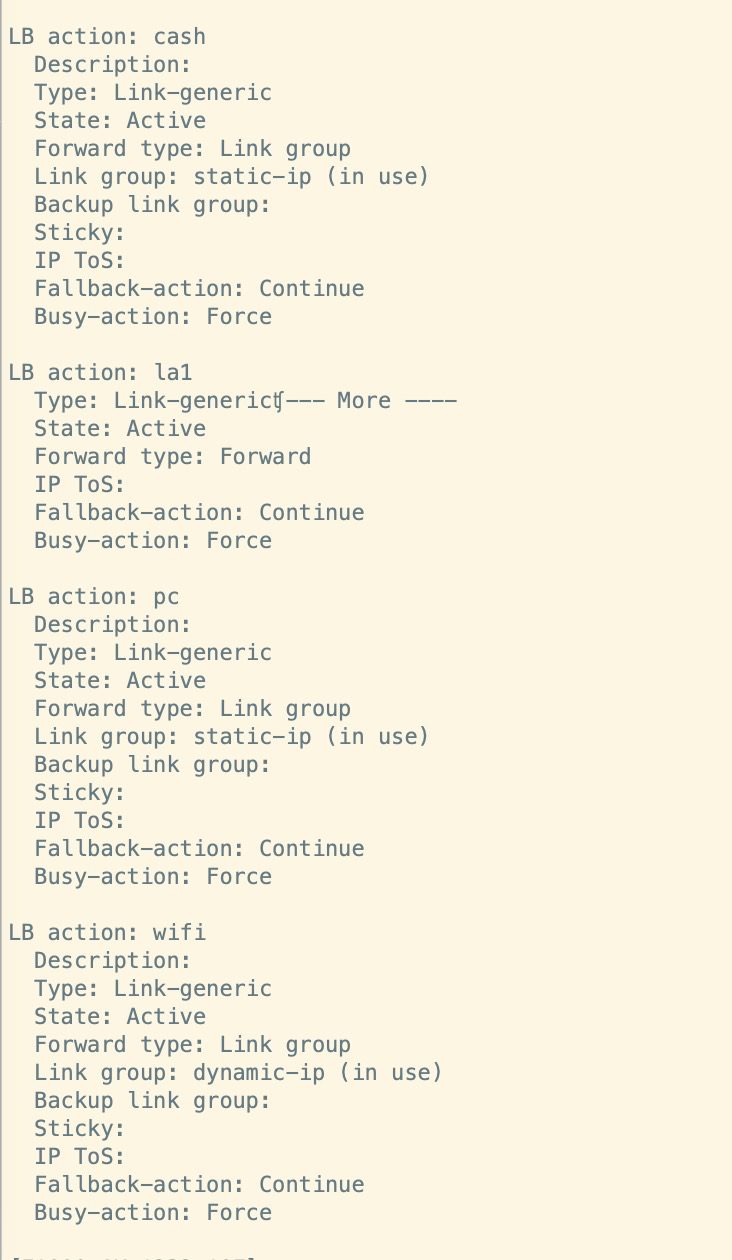This screenshot has height=1260, width=732.
Task: Click the Description line under cash action
Action: pyautogui.click(x=112, y=65)
